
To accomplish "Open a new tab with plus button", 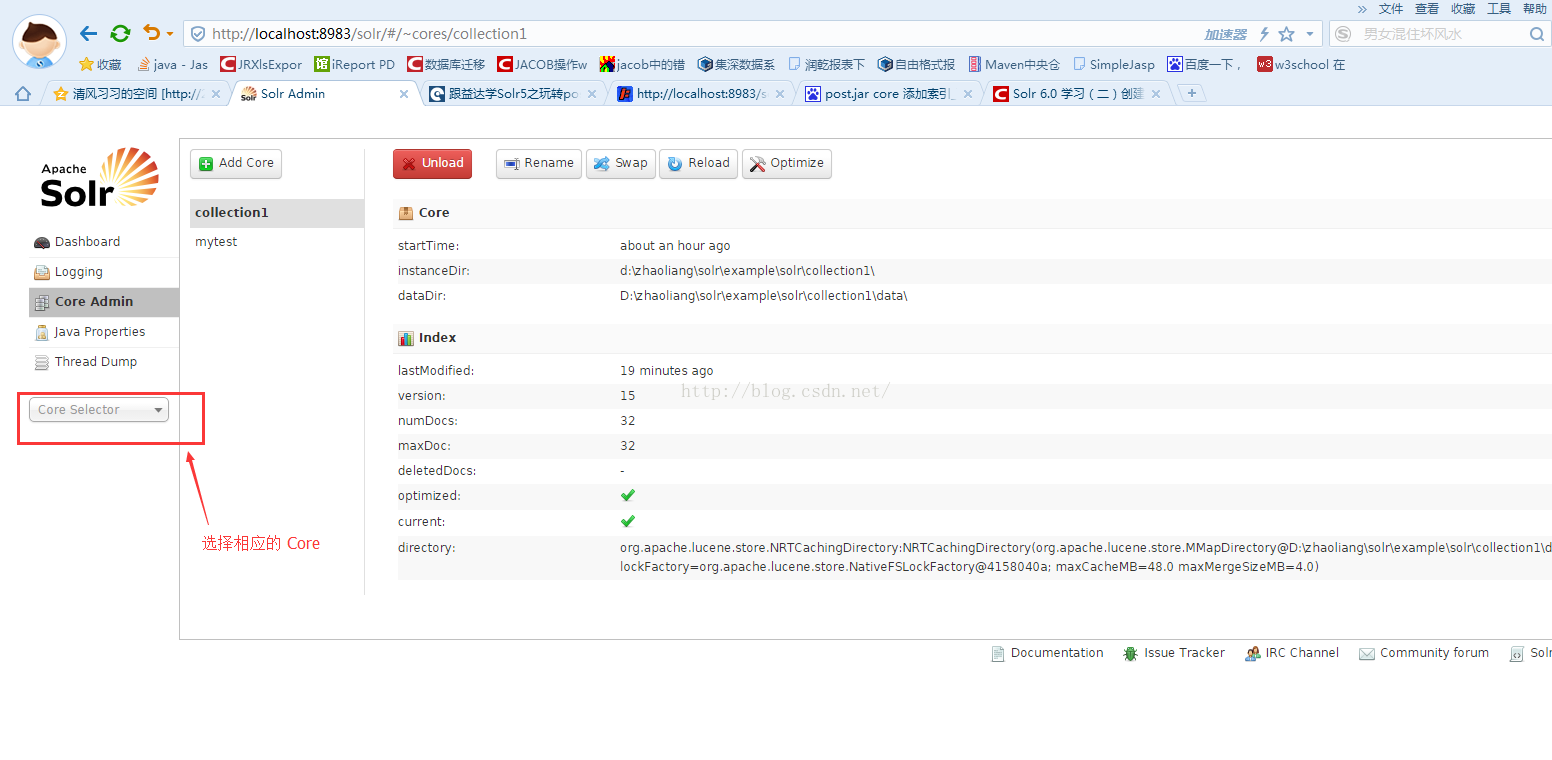I will click(x=1191, y=93).
